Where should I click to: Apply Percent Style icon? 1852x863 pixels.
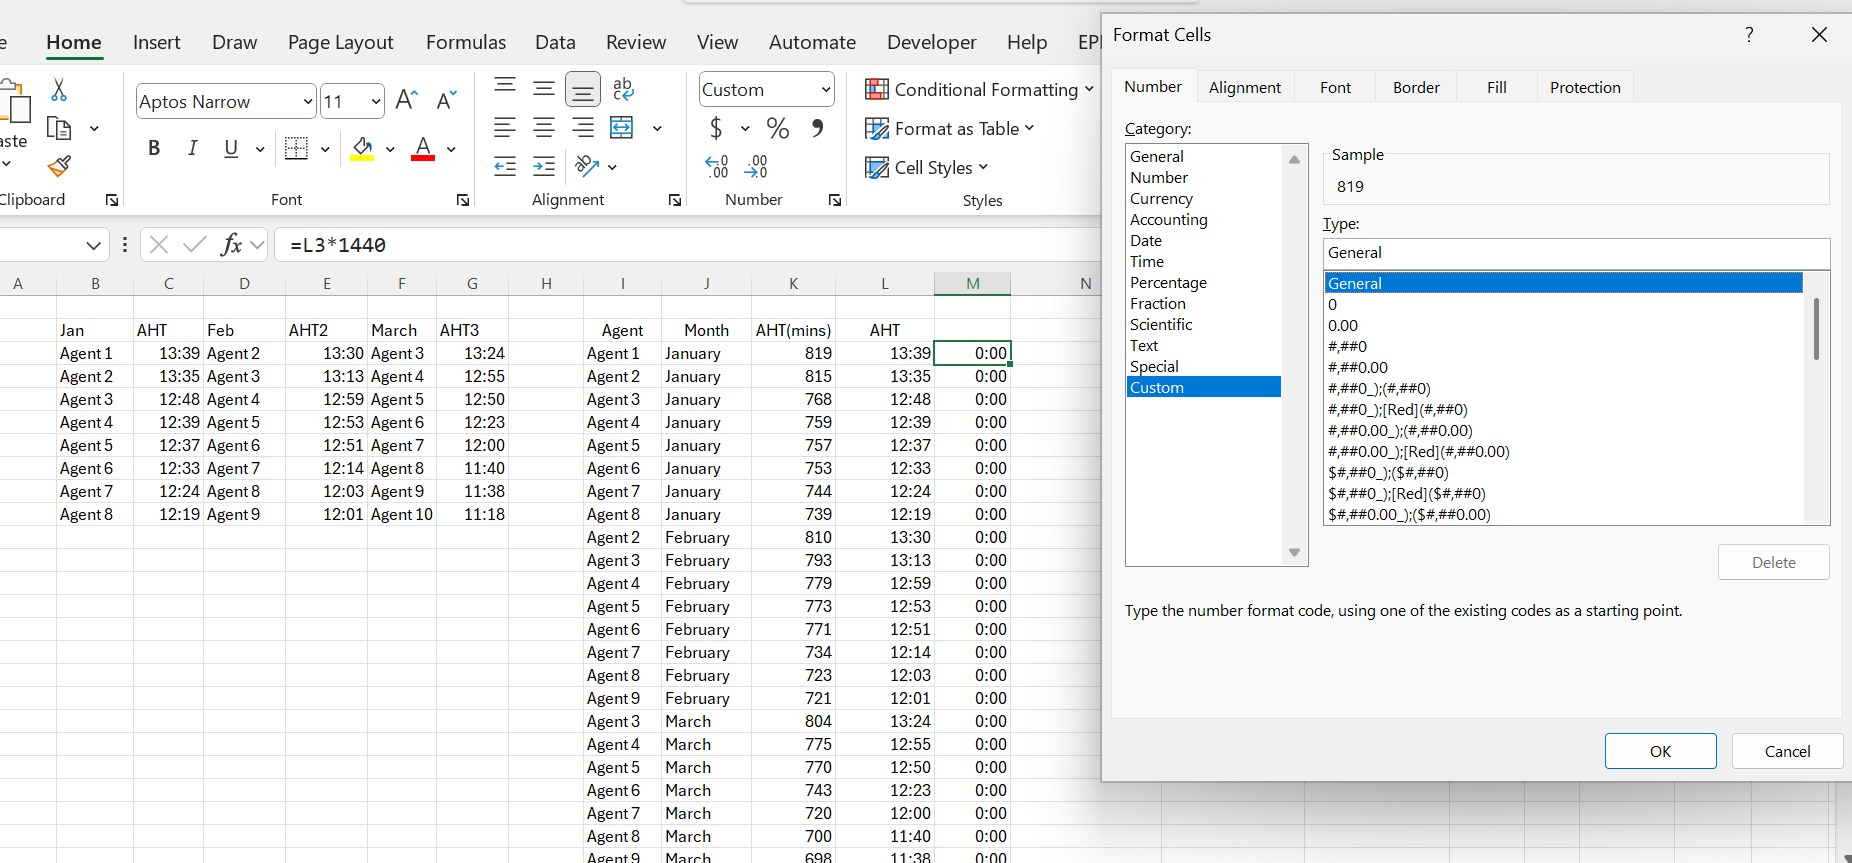778,128
